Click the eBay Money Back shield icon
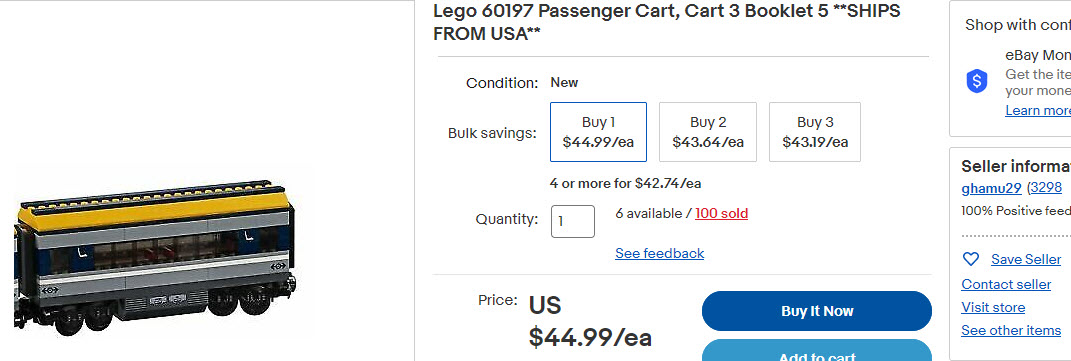This screenshot has height=361, width=1071. (x=977, y=81)
